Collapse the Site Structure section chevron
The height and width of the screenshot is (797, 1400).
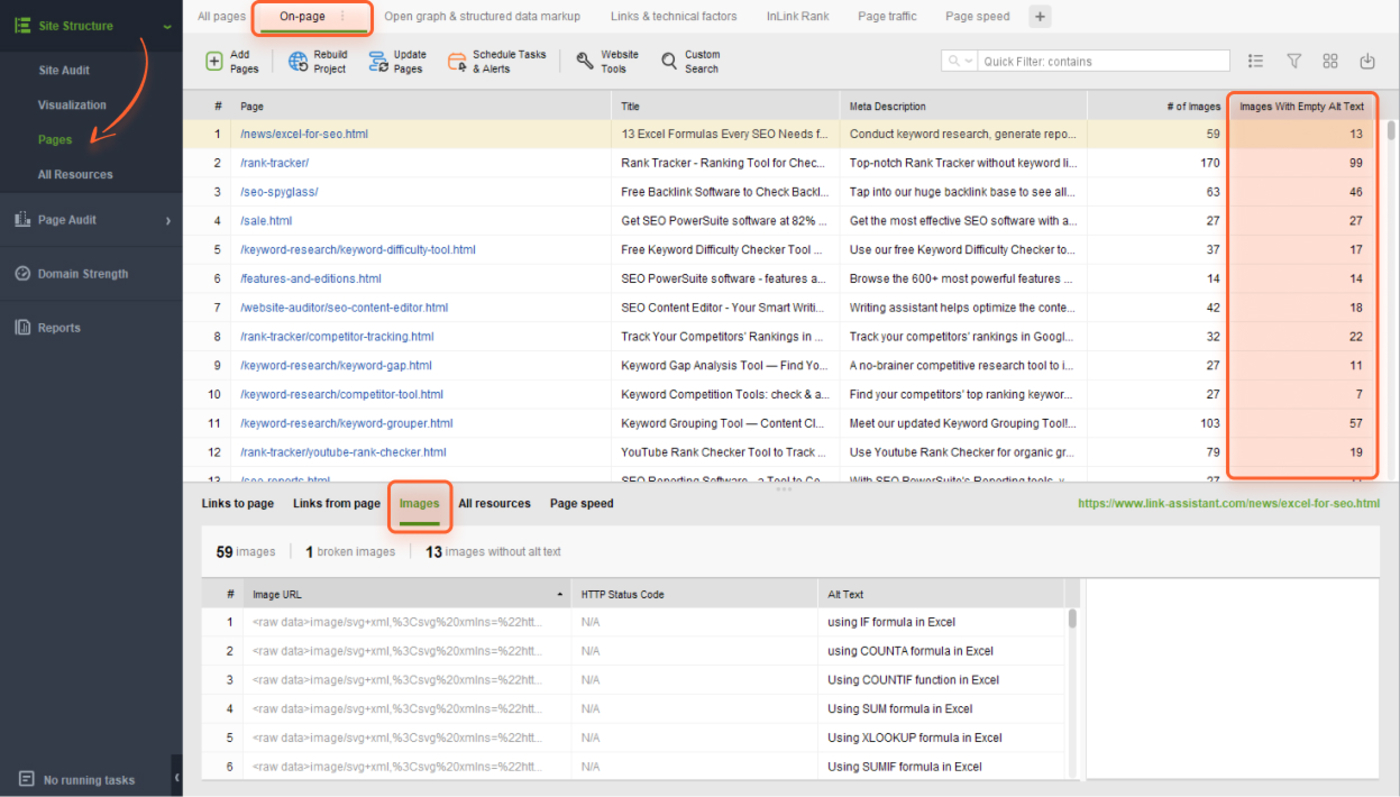166,25
